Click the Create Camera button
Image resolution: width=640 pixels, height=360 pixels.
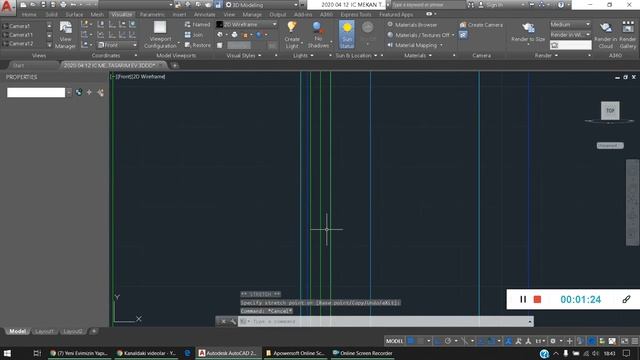point(482,24)
